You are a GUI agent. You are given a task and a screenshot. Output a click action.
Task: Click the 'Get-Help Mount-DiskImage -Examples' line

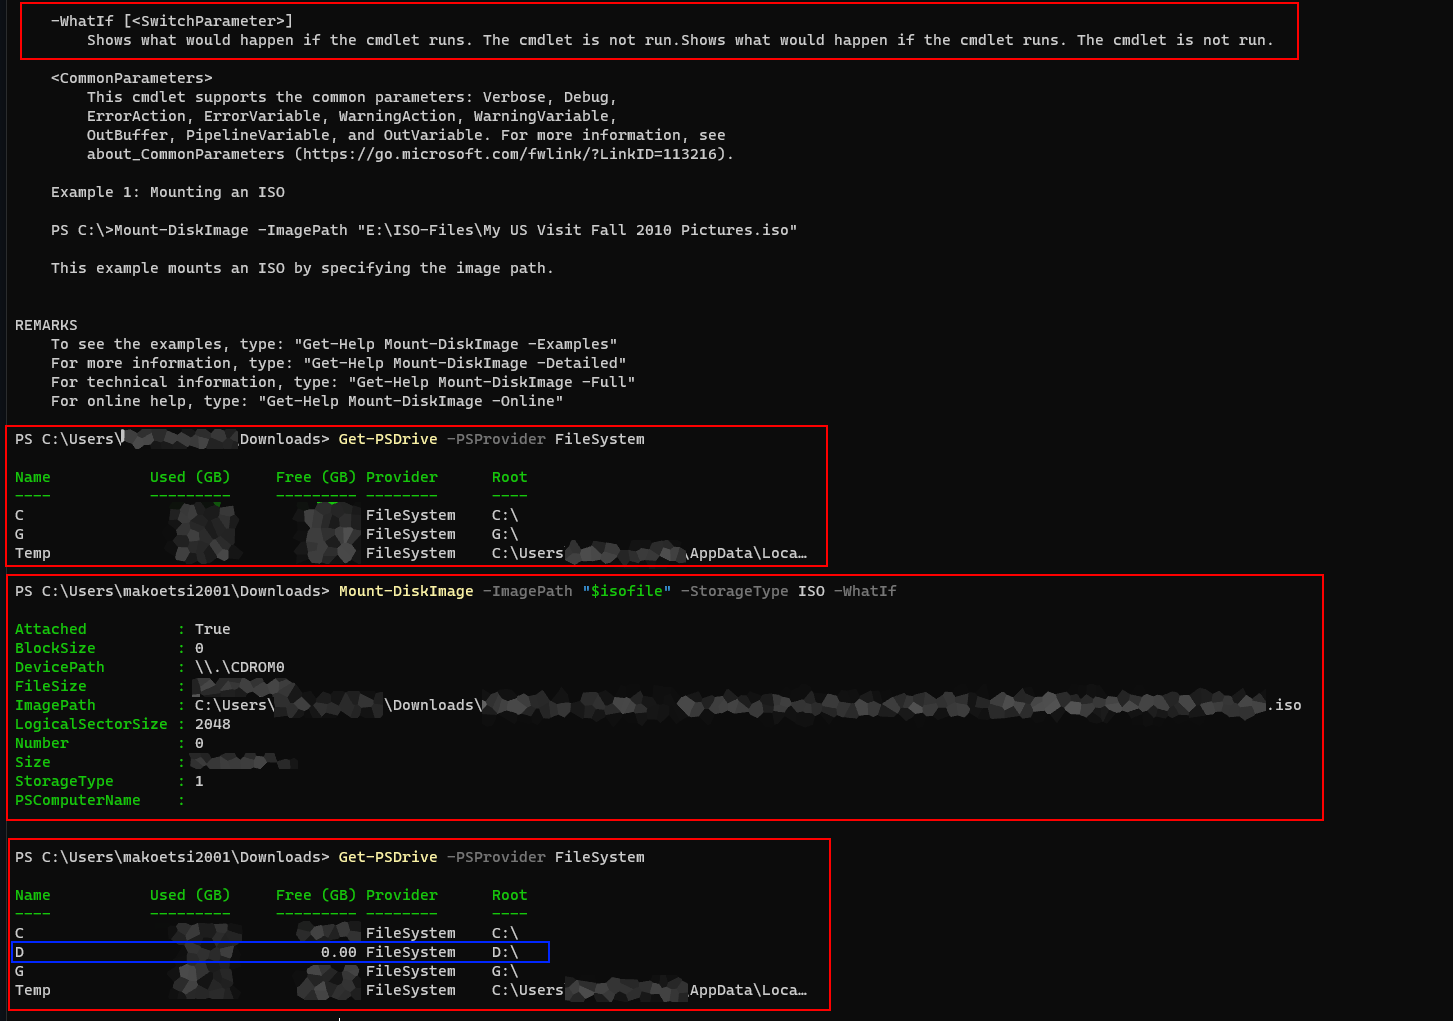point(334,344)
